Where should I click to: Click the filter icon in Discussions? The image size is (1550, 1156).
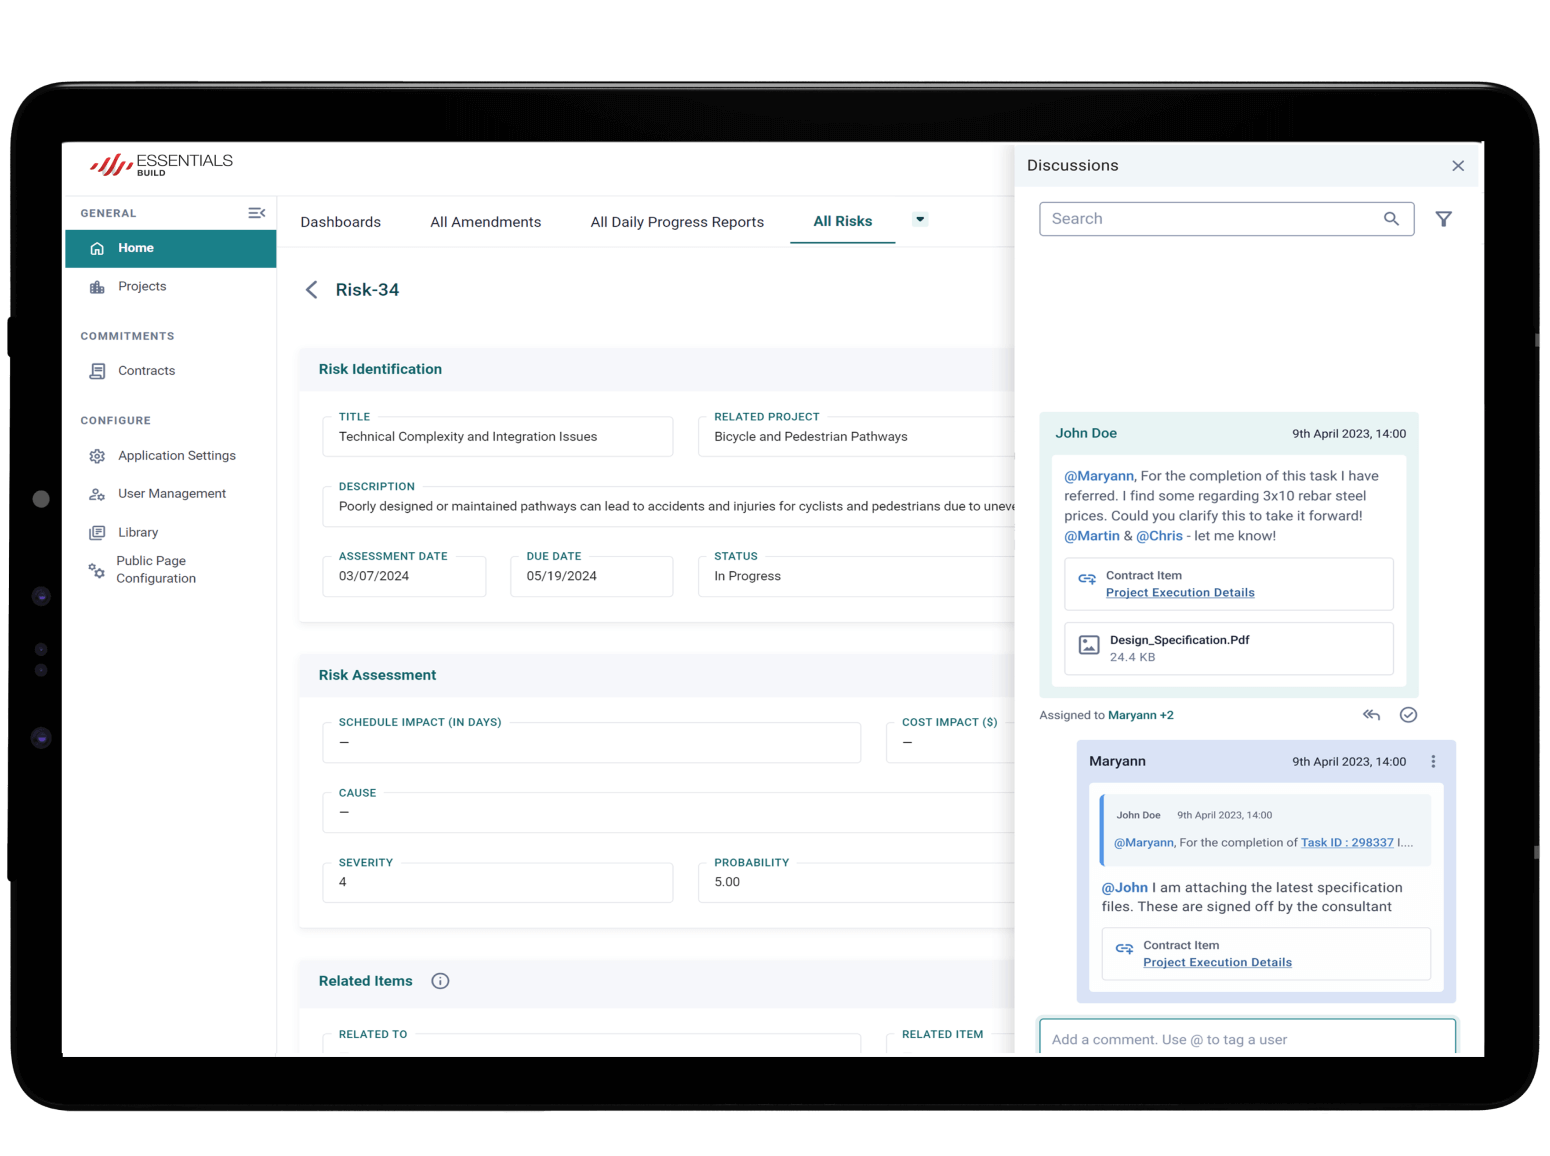click(x=1443, y=219)
